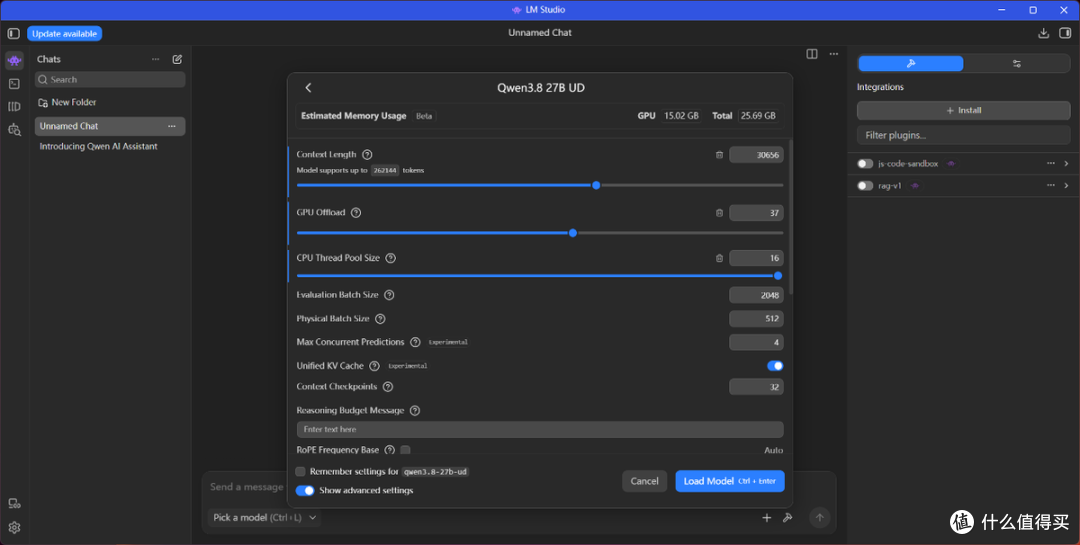The image size is (1080, 545).
Task: Go back using the dialog's back arrow
Action: (x=308, y=88)
